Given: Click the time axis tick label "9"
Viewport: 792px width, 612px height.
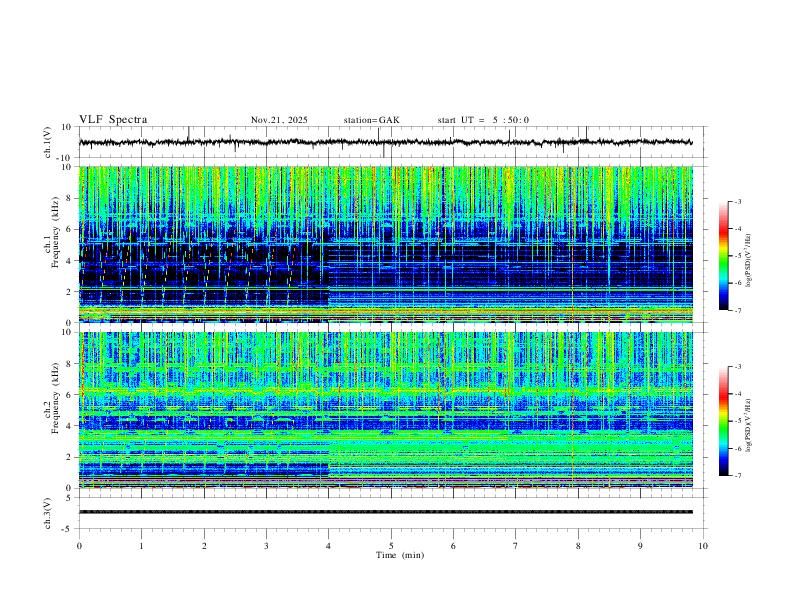Looking at the screenshot, I should (640, 546).
